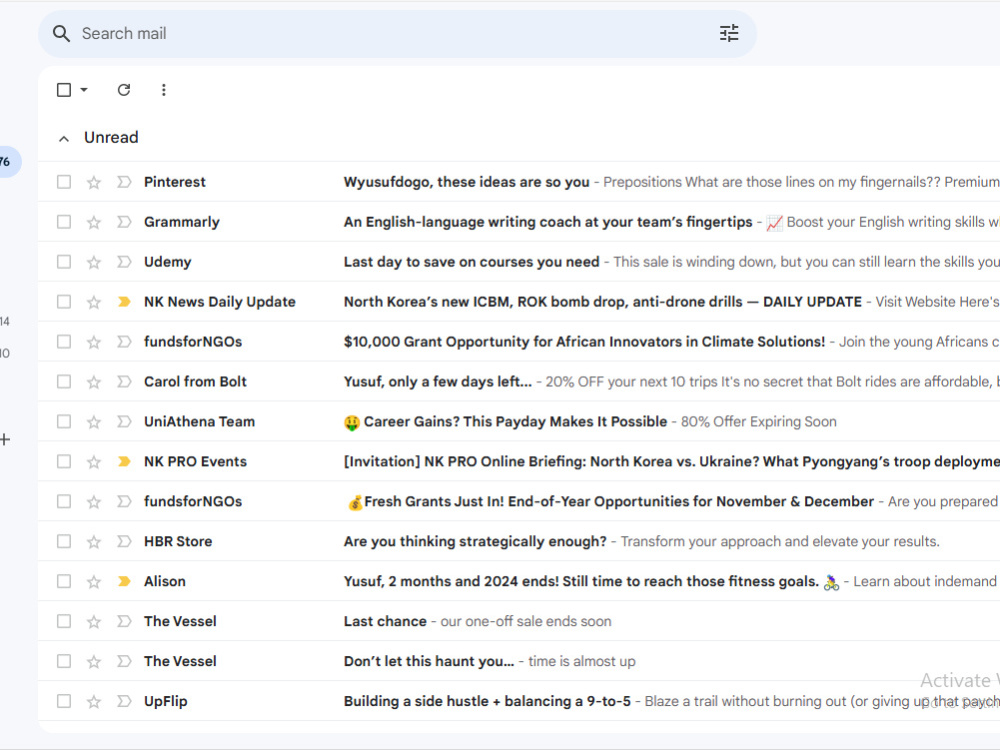This screenshot has height=750, width=1000.
Task: Star the Alison email
Action: point(94,582)
